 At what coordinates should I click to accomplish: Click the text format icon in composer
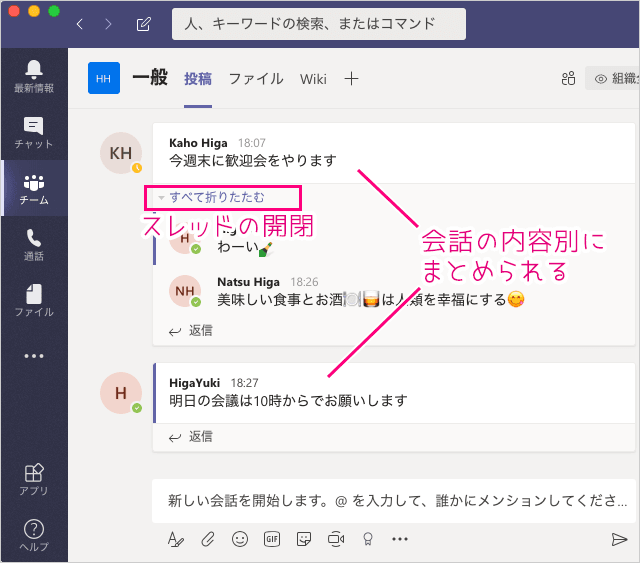tap(176, 539)
